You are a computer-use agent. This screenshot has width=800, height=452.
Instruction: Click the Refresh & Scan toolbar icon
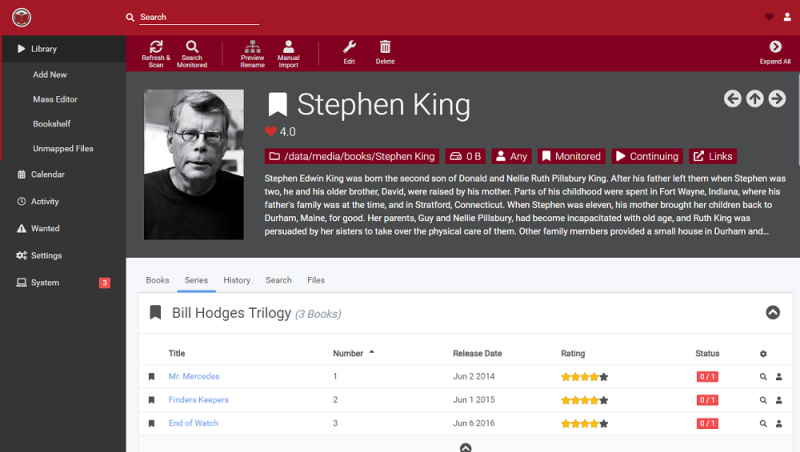coord(156,47)
